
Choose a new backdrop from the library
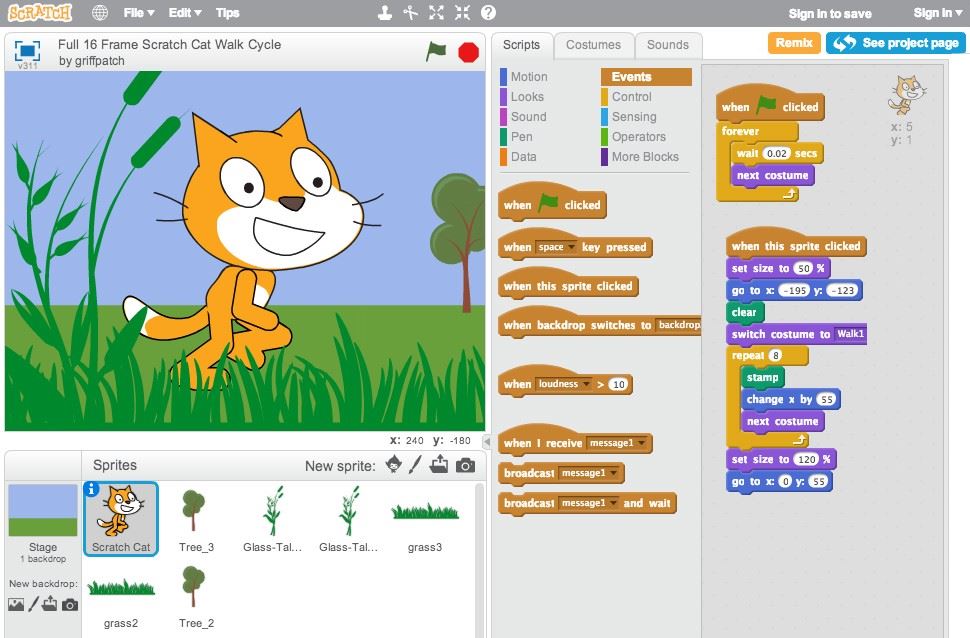click(16, 604)
